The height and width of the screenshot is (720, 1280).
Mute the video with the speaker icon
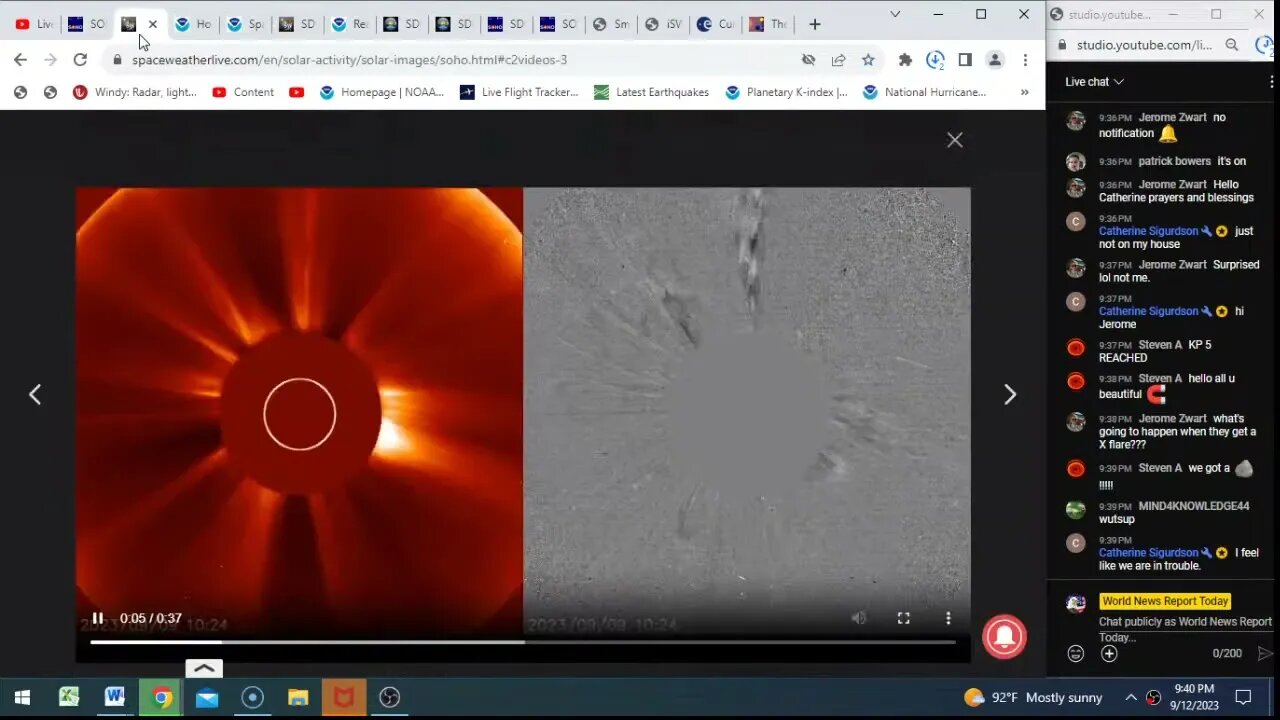pos(858,618)
